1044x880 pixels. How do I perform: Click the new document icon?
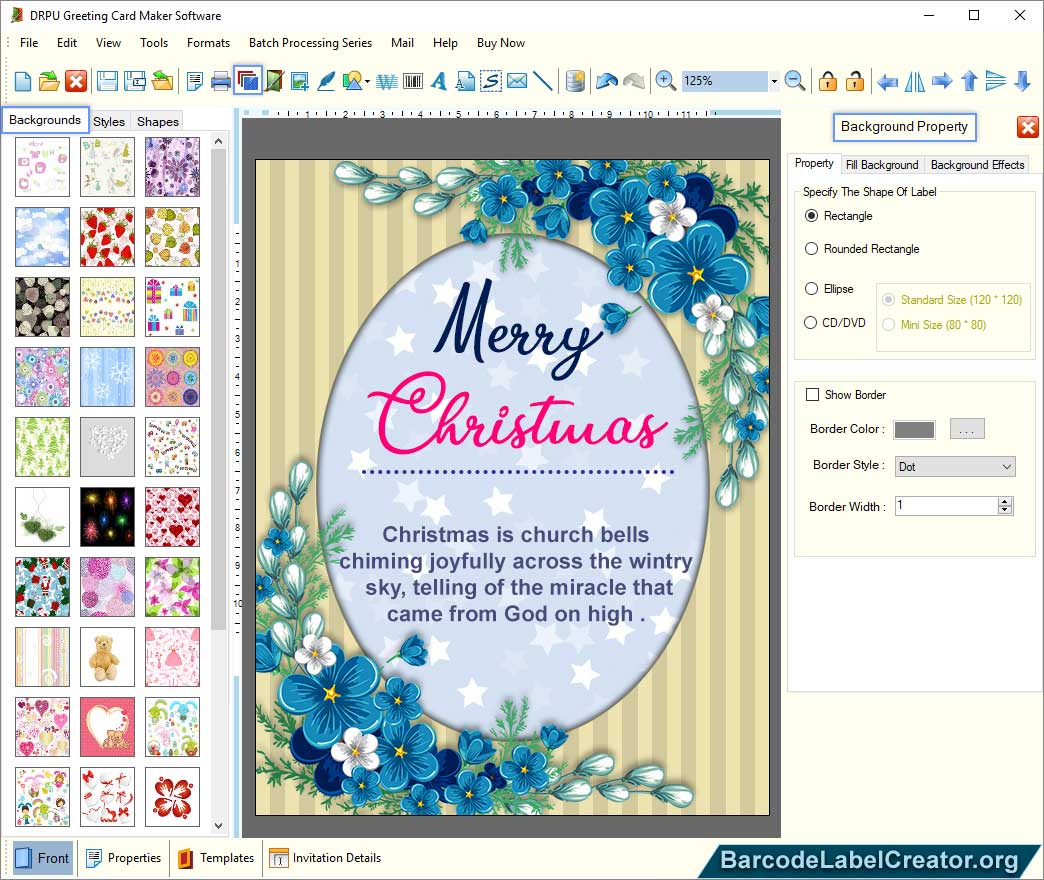(x=22, y=81)
